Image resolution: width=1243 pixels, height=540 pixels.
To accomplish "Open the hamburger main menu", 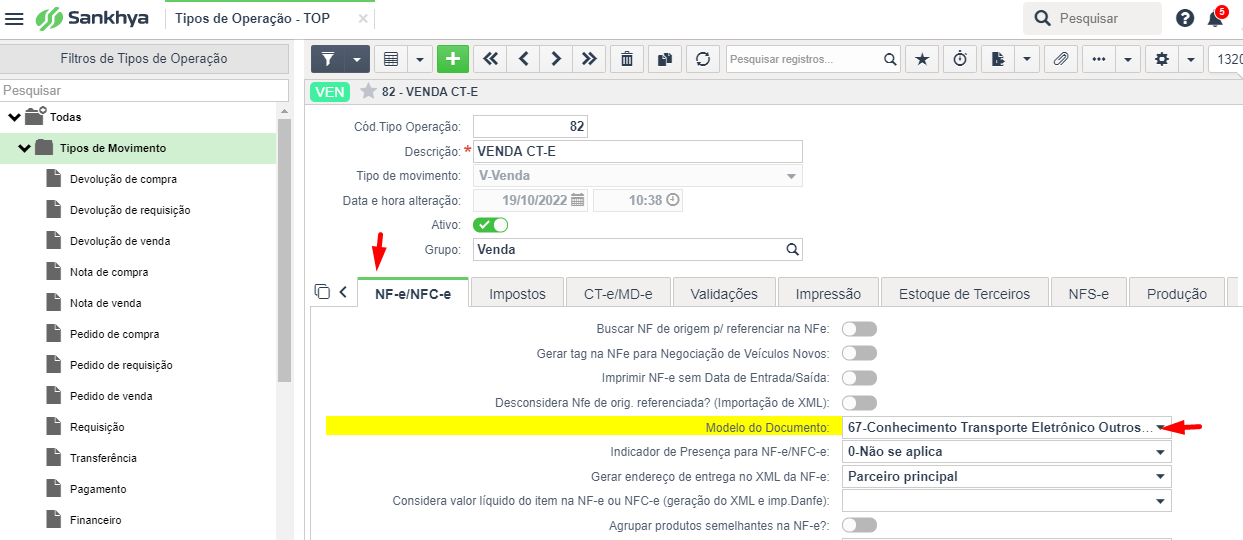I will click(x=14, y=19).
